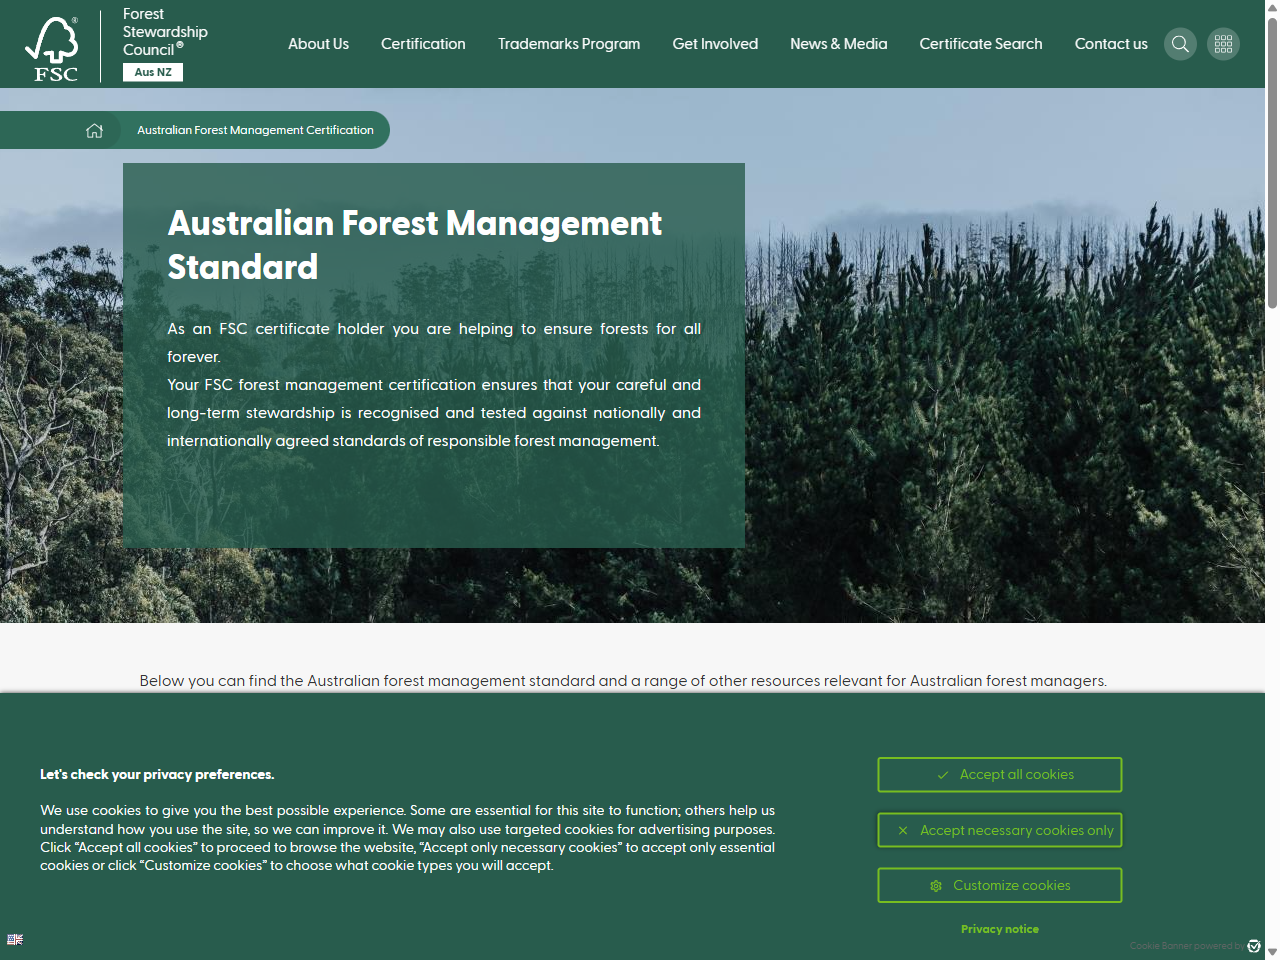The width and height of the screenshot is (1280, 960).
Task: Open Certificate Search in navigation
Action: click(981, 44)
